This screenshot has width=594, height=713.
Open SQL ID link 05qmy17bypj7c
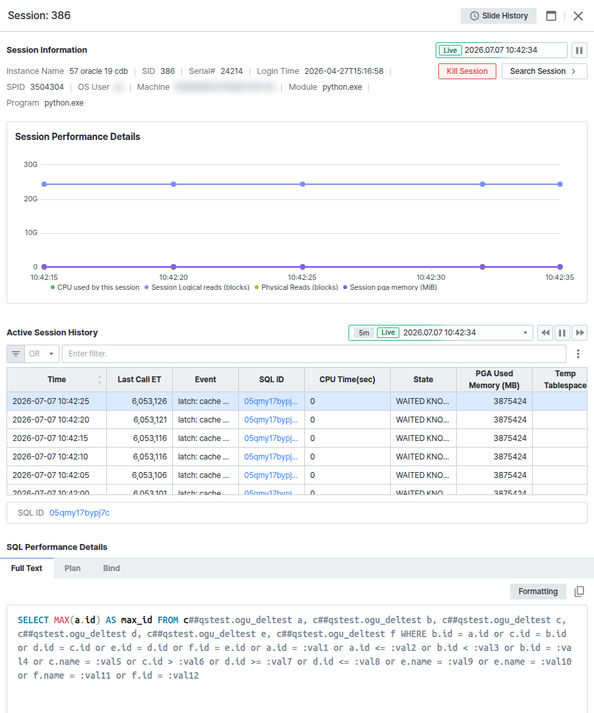coord(79,513)
